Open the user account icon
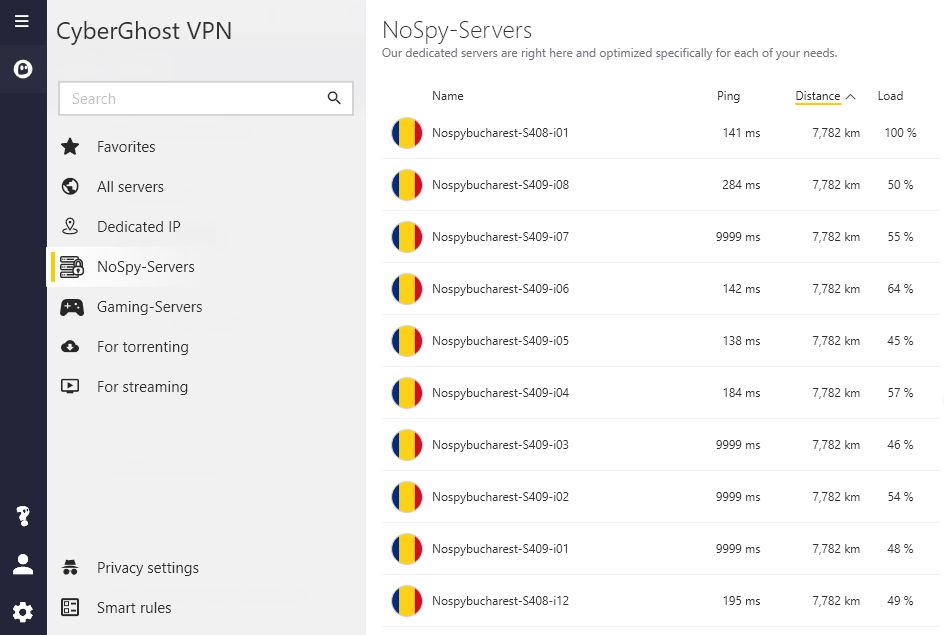 (x=23, y=564)
